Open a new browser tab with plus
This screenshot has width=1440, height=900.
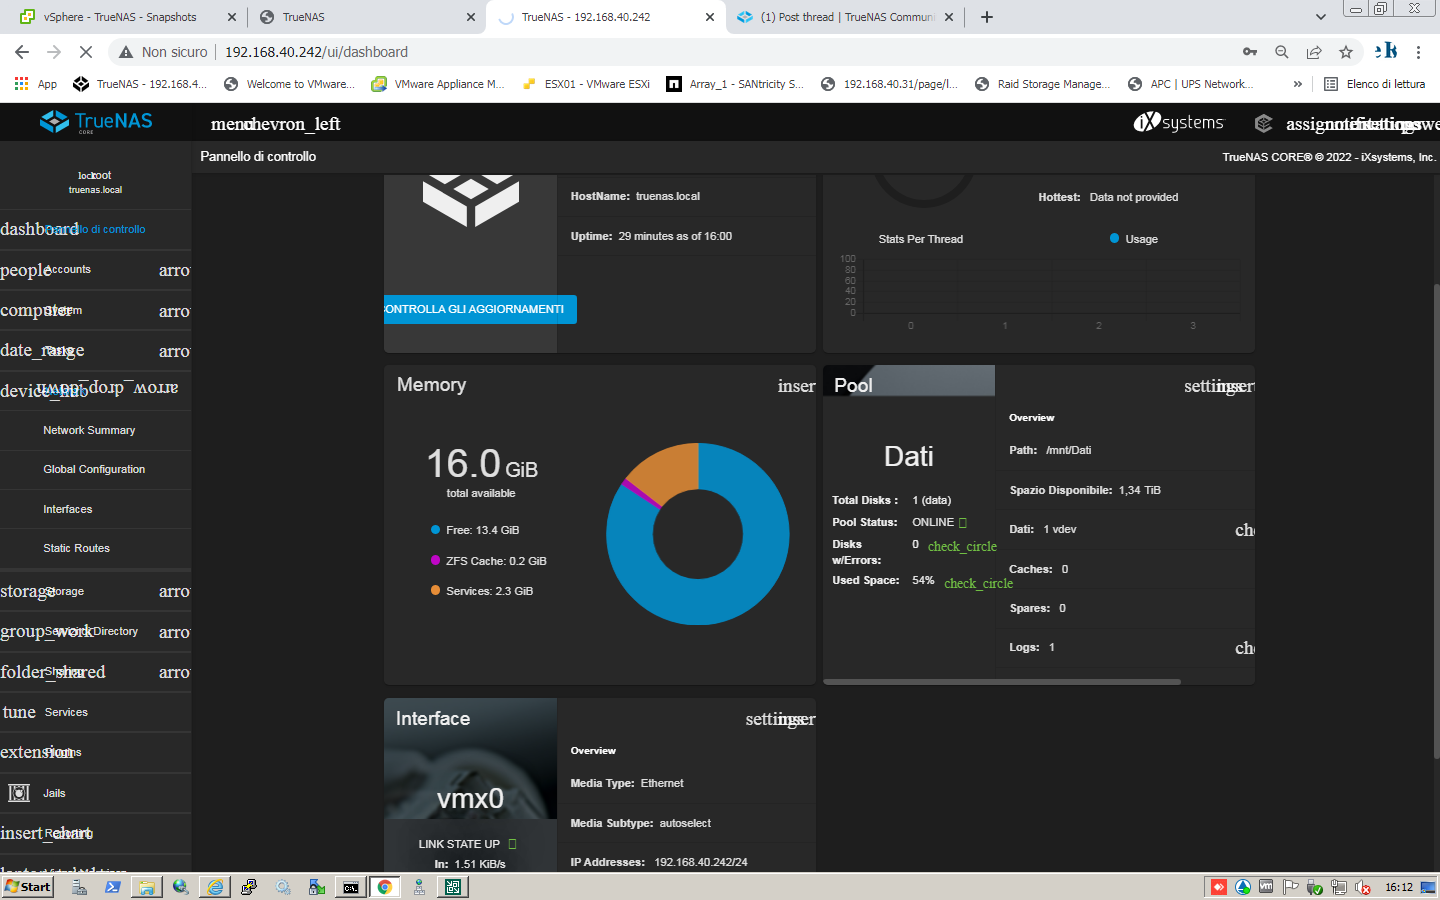(x=987, y=17)
